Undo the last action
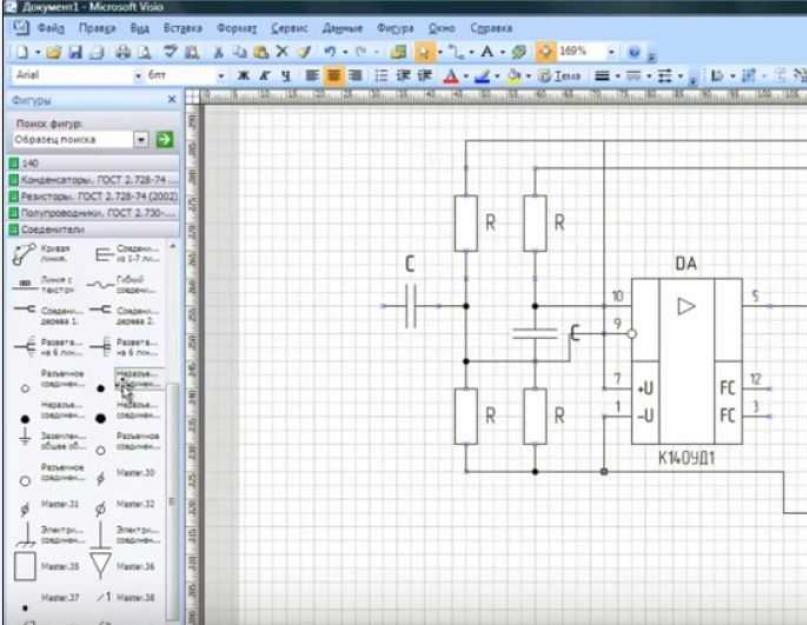 330,51
